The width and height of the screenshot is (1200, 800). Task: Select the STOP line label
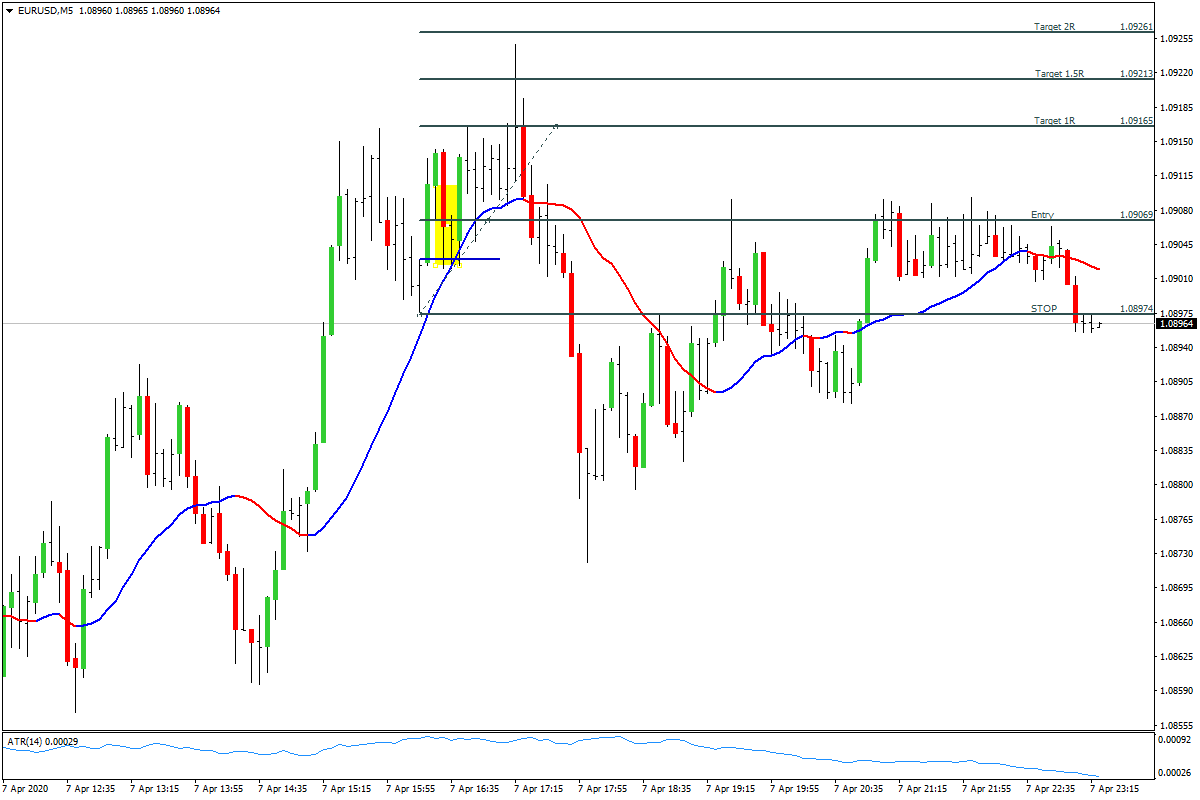pyautogui.click(x=1043, y=309)
